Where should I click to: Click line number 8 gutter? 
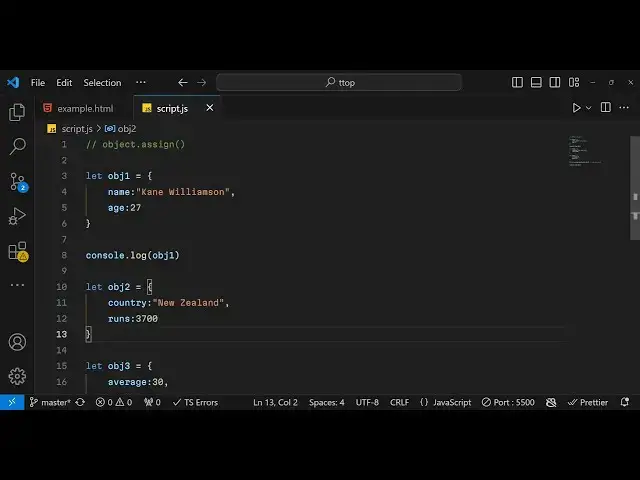64,256
